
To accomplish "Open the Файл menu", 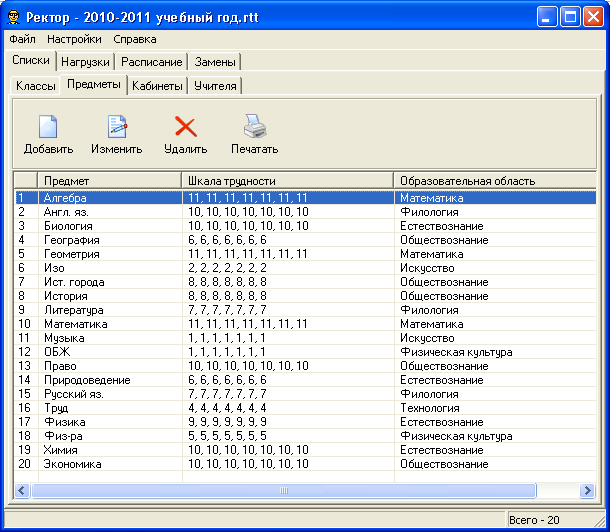I will [x=22, y=39].
